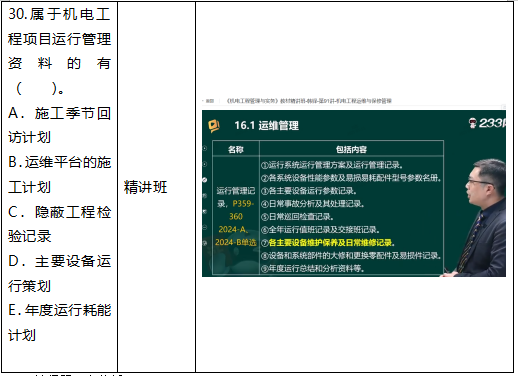
Task: Select option C 隐蔽工程检验记录
Action: (59, 224)
